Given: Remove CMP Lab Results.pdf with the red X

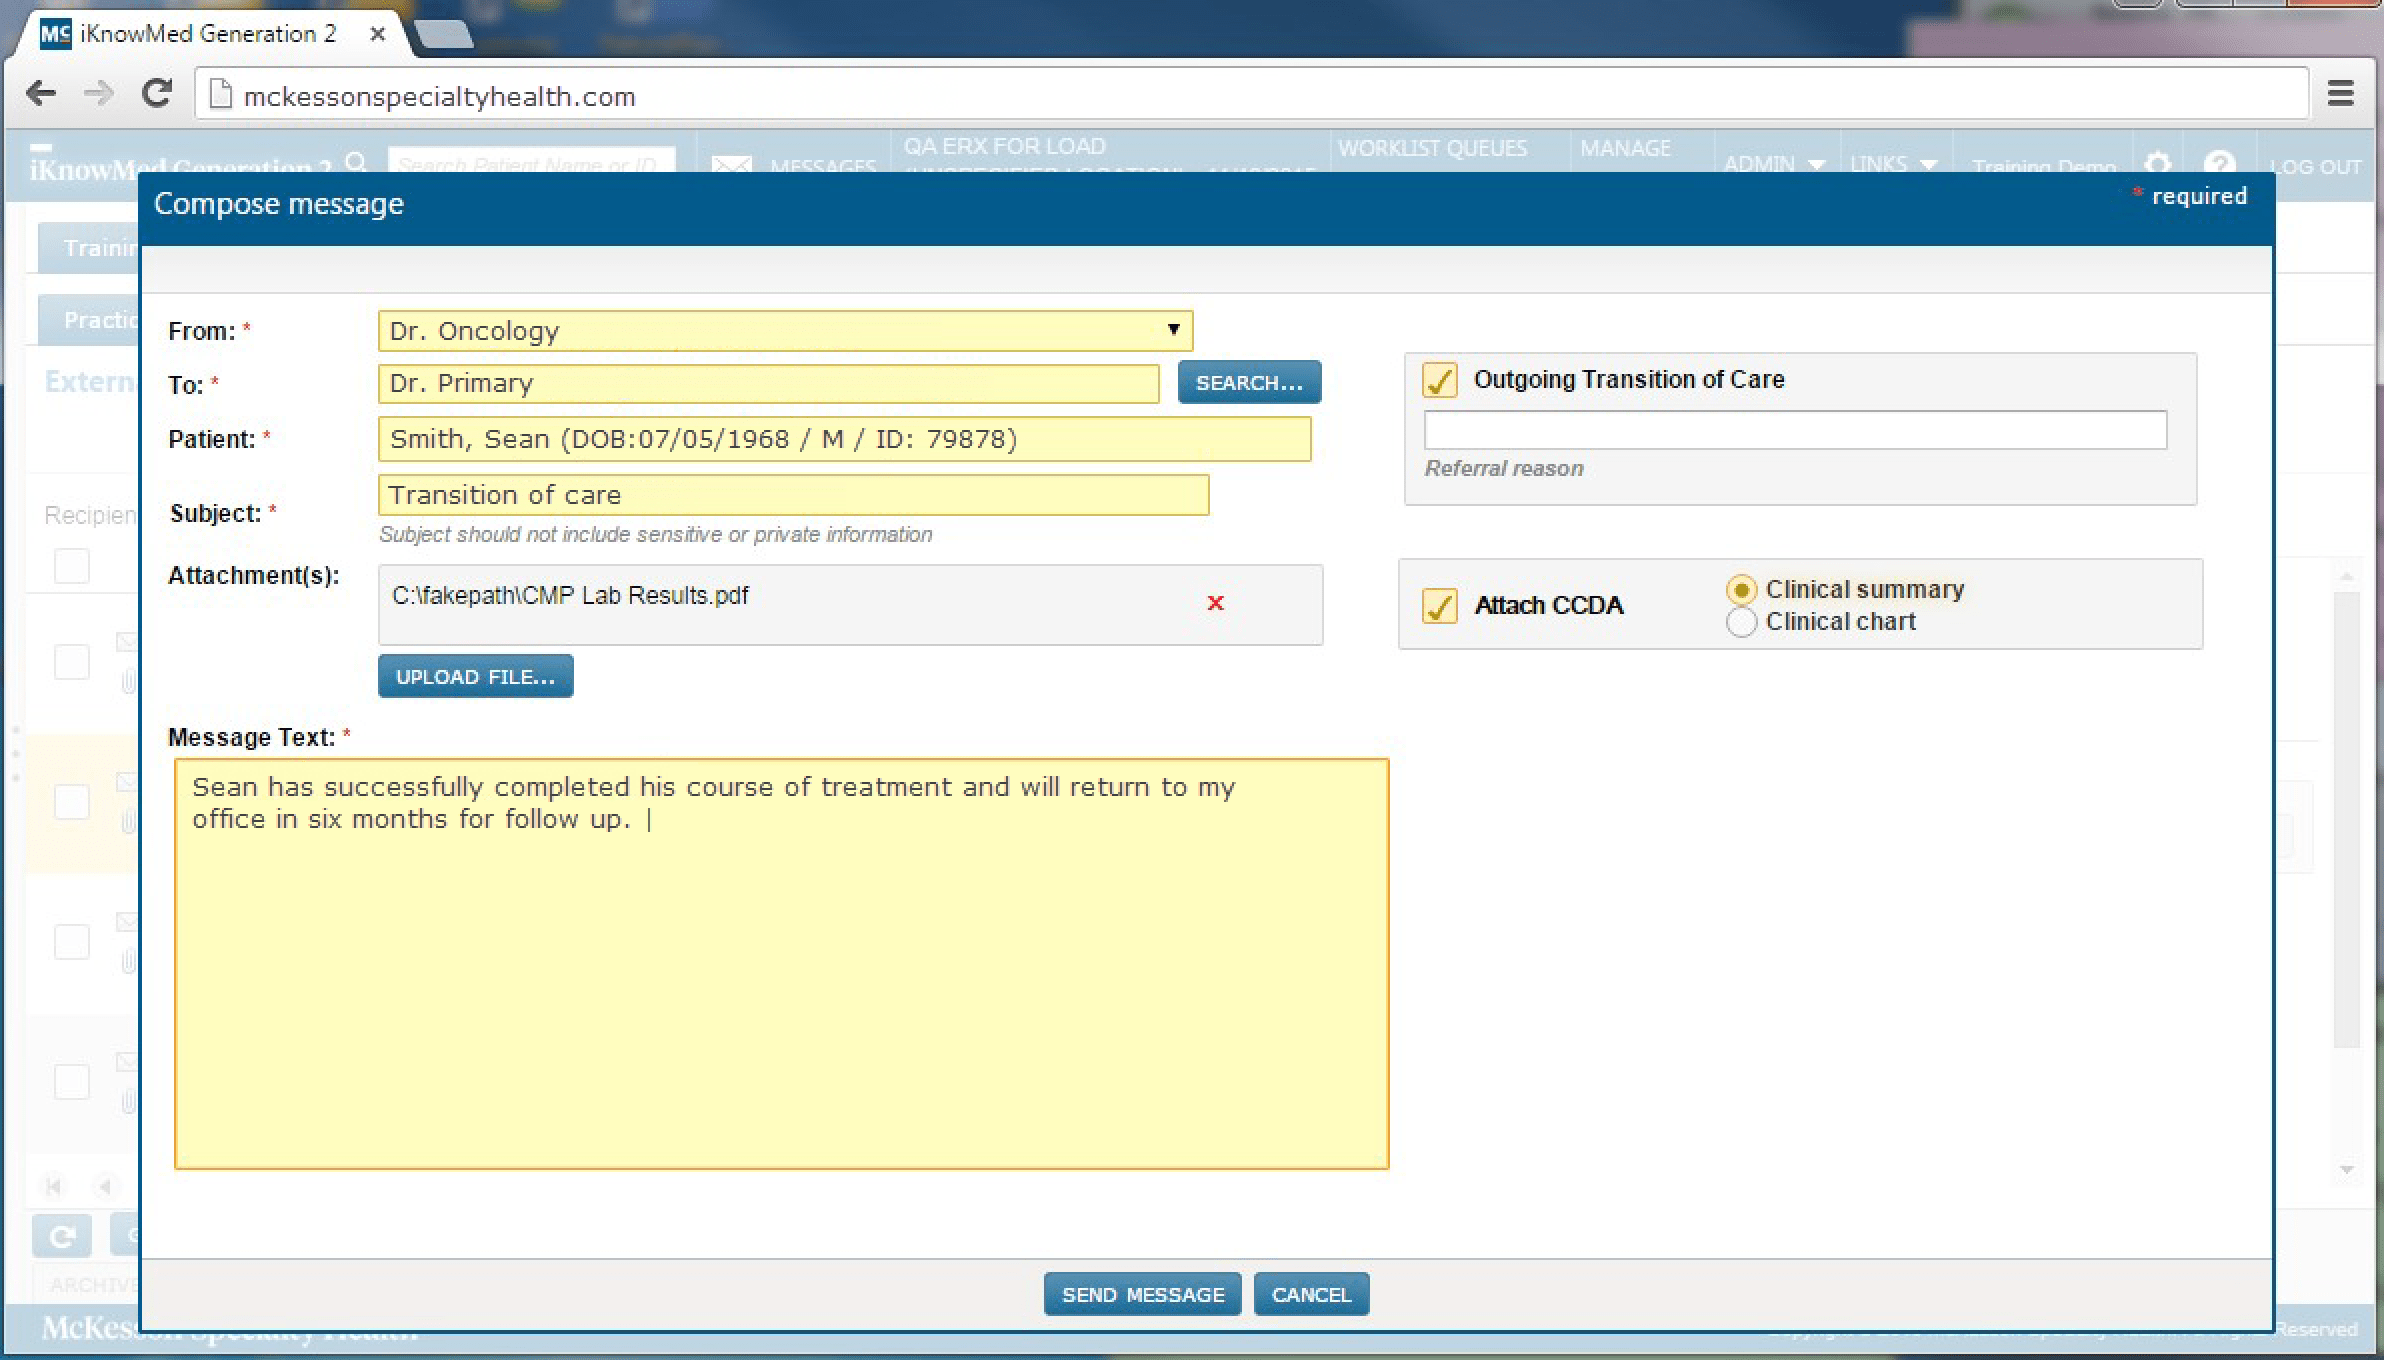Looking at the screenshot, I should click(x=1216, y=603).
